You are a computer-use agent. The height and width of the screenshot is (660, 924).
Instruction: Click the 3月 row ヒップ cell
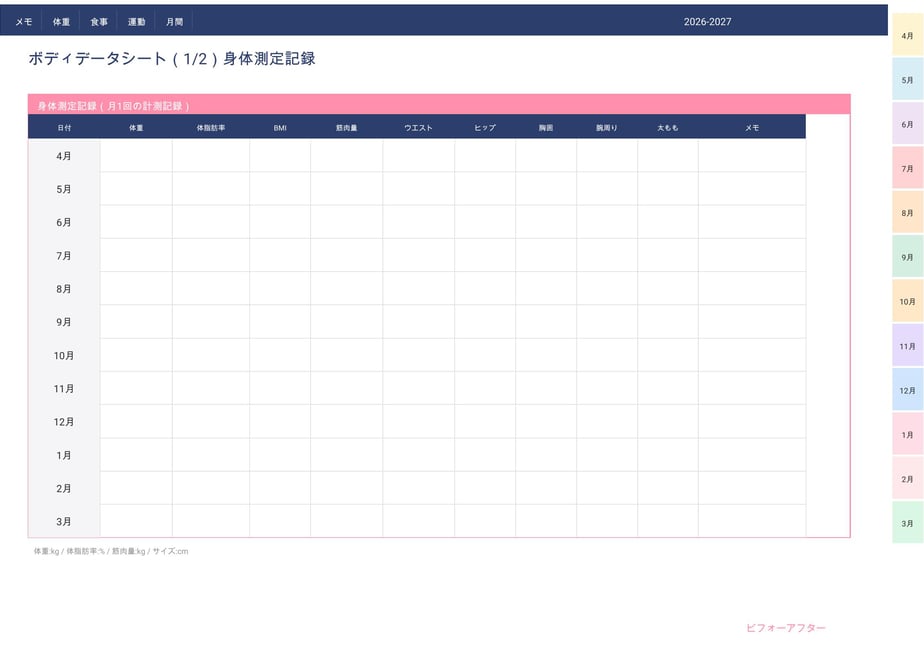coord(485,521)
